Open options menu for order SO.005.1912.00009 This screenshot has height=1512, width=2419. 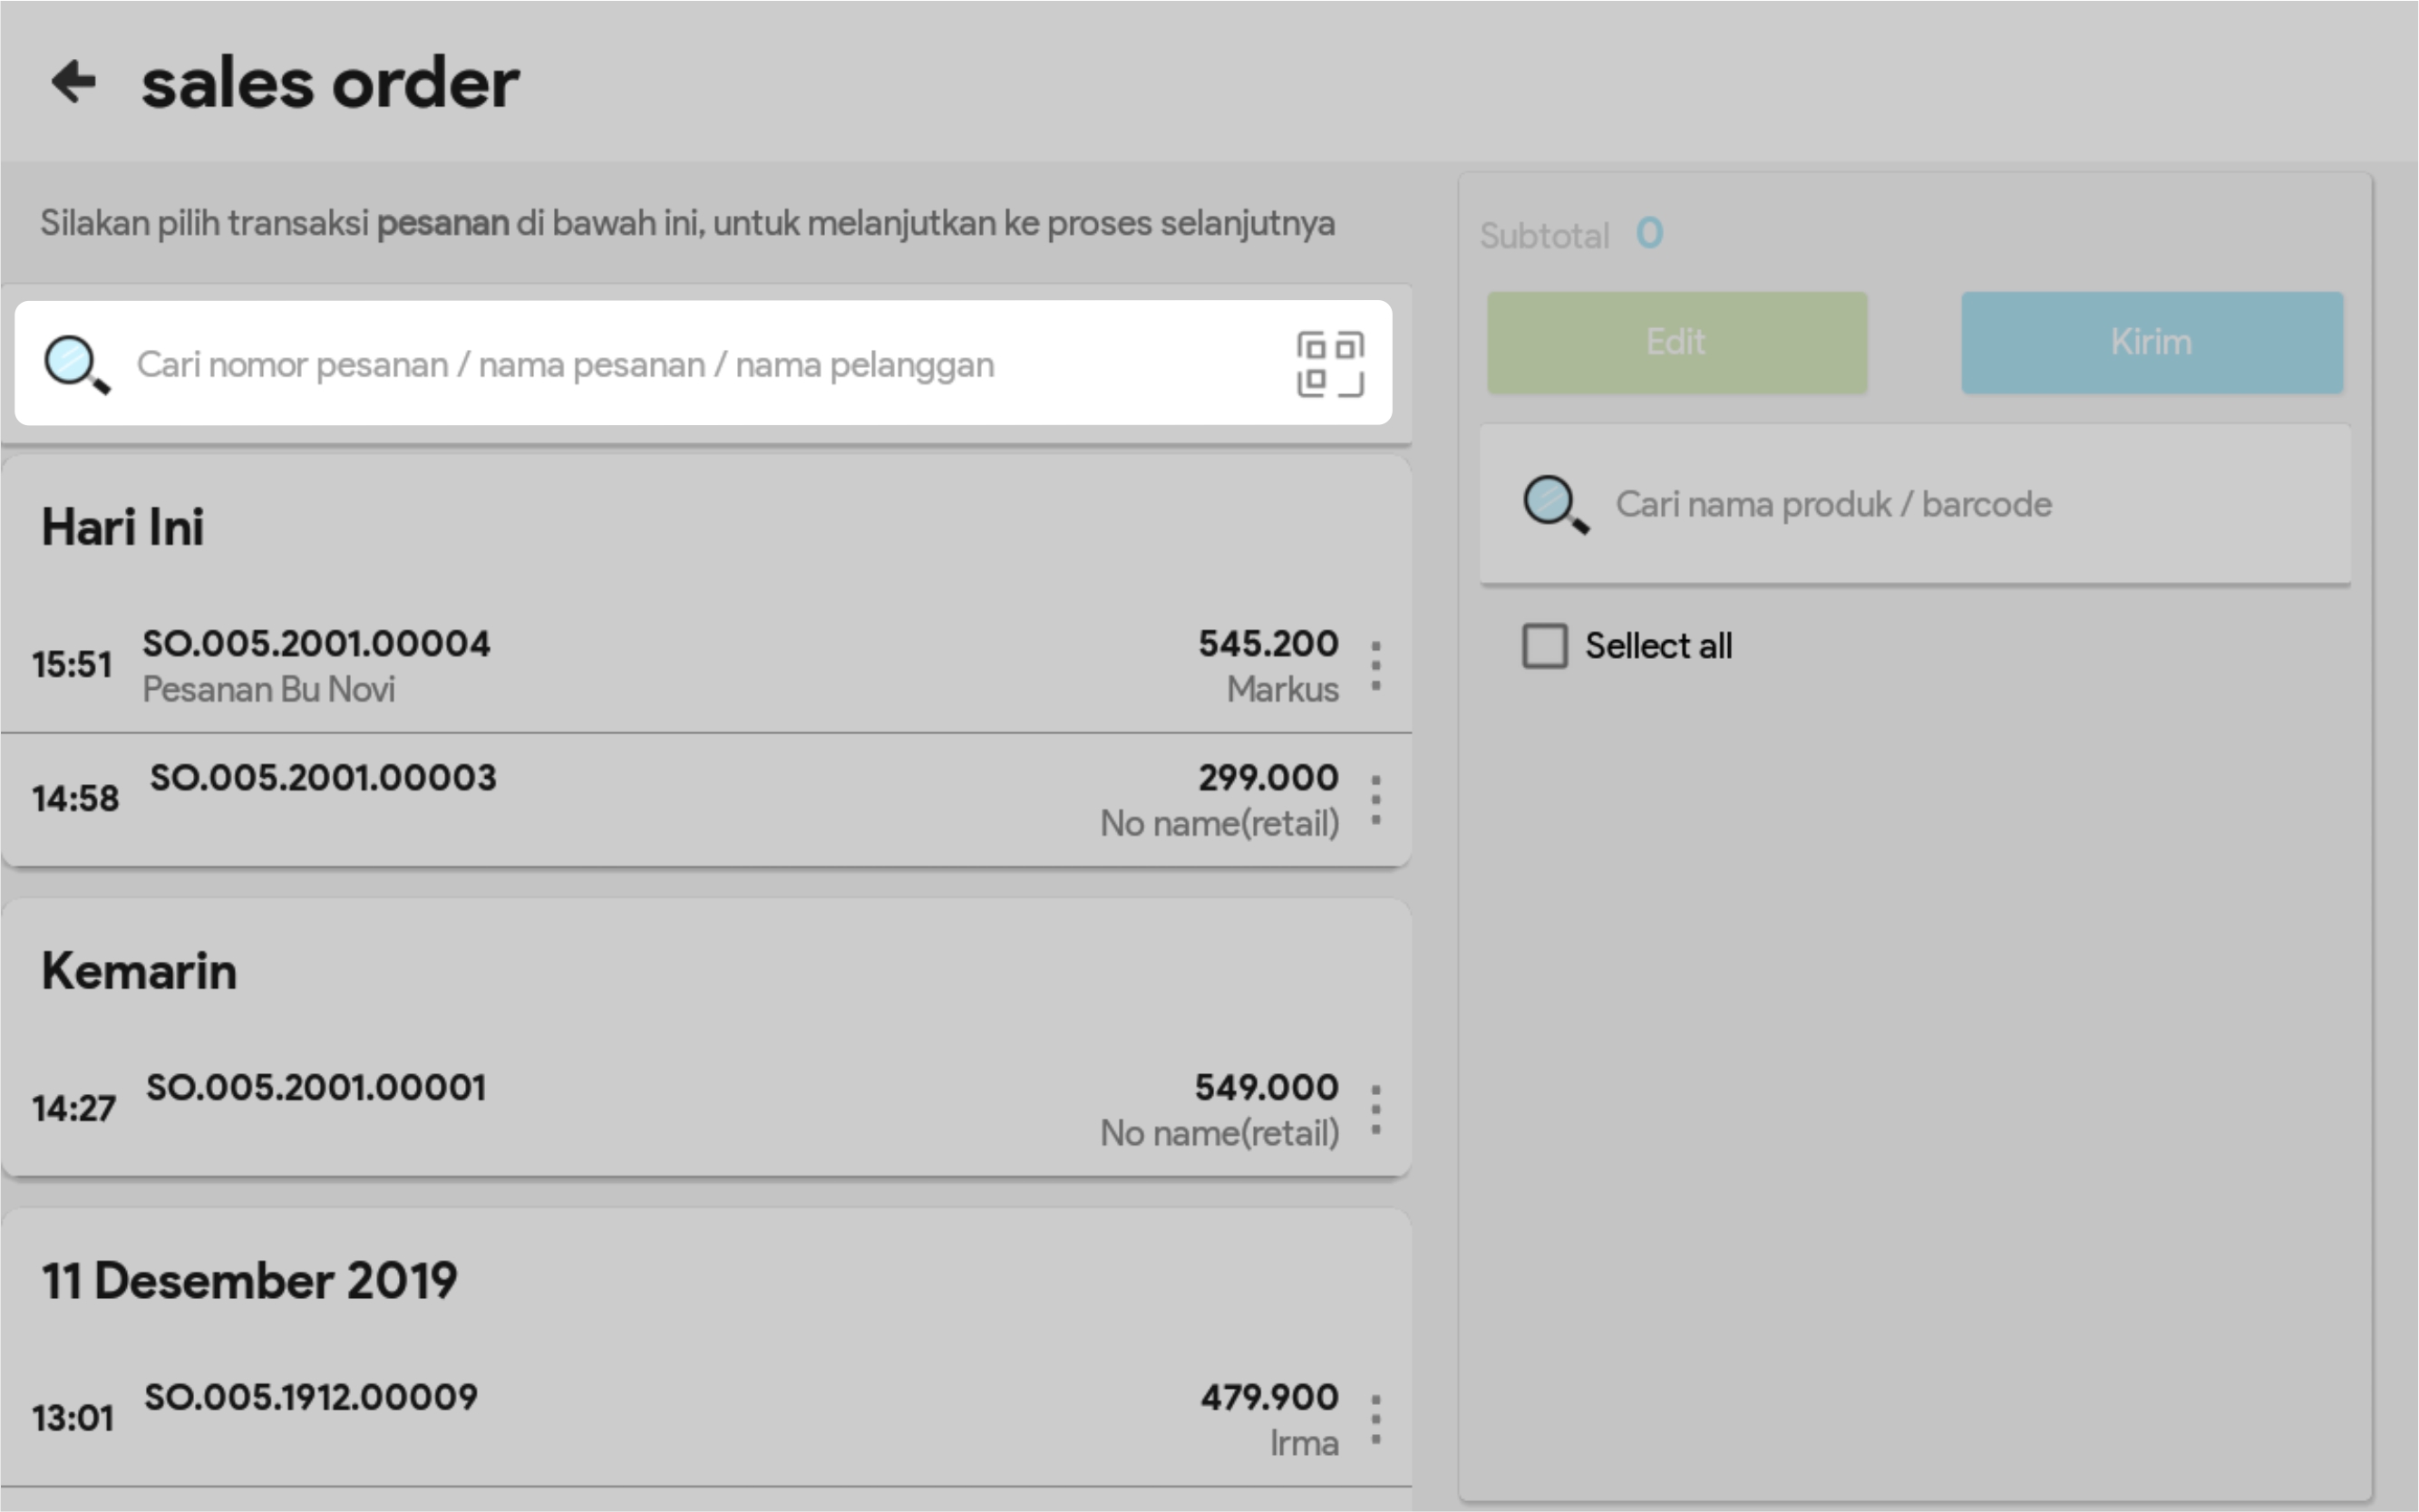[x=1376, y=1420]
